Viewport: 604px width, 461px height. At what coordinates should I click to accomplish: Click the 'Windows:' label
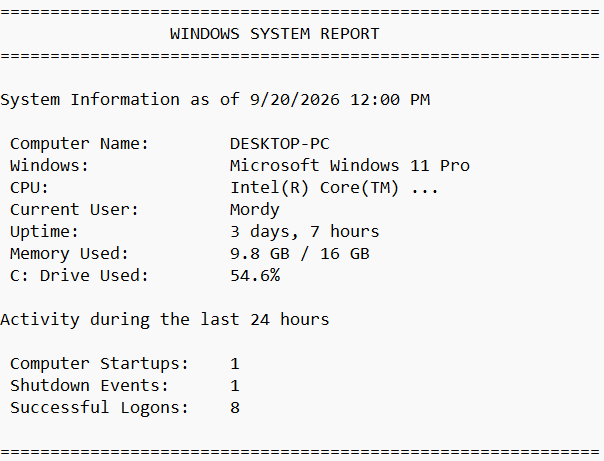pyautogui.click(x=49, y=166)
